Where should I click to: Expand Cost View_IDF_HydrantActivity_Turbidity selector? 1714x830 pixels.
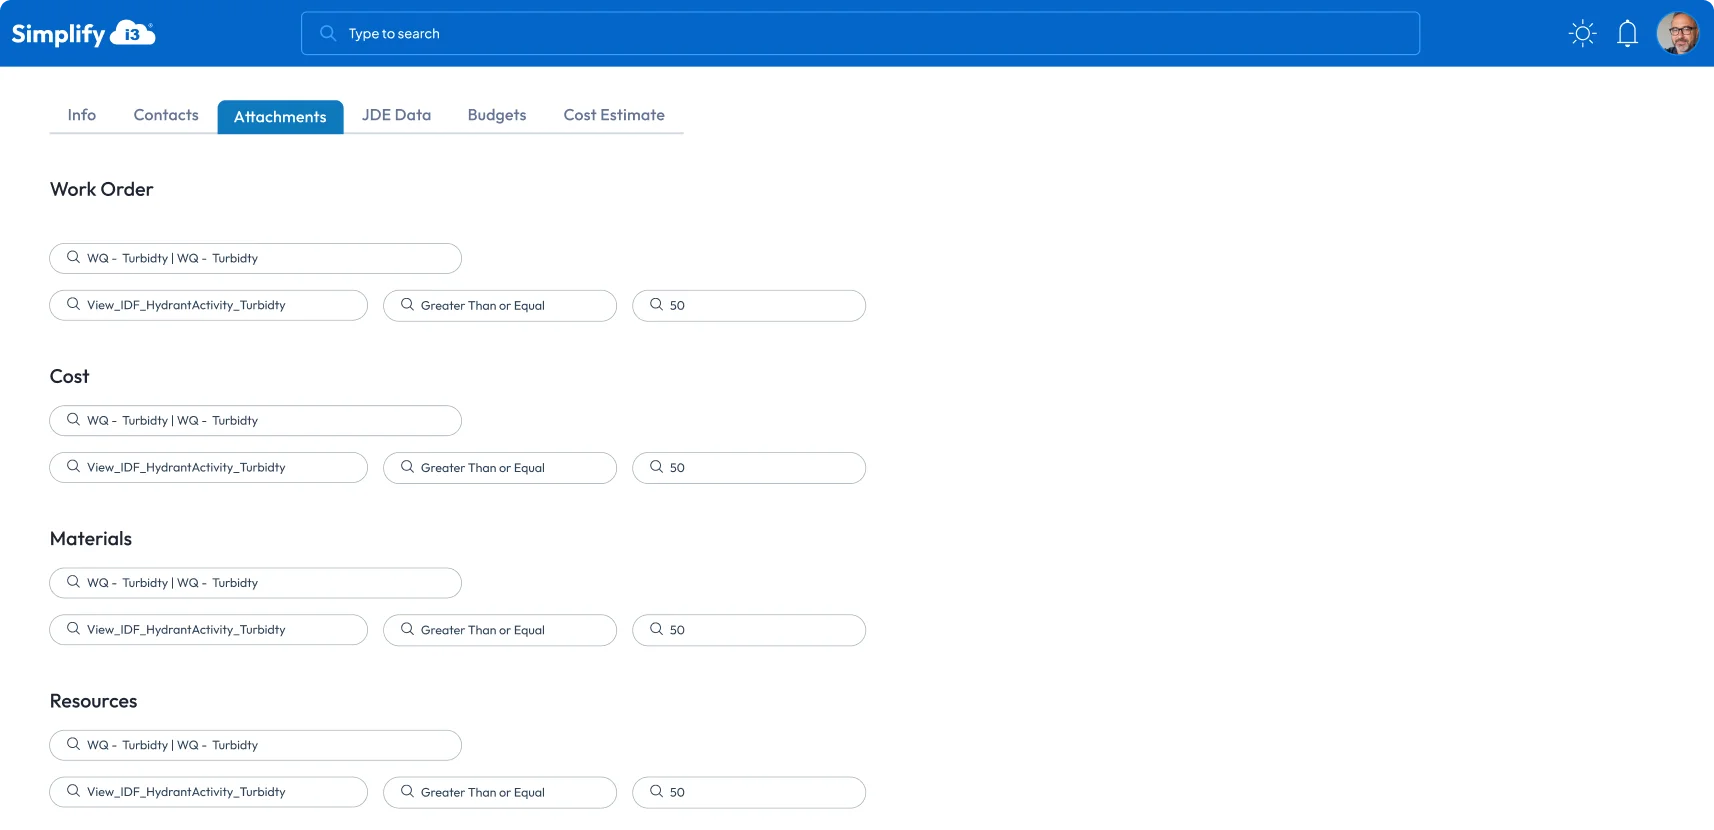pos(208,468)
